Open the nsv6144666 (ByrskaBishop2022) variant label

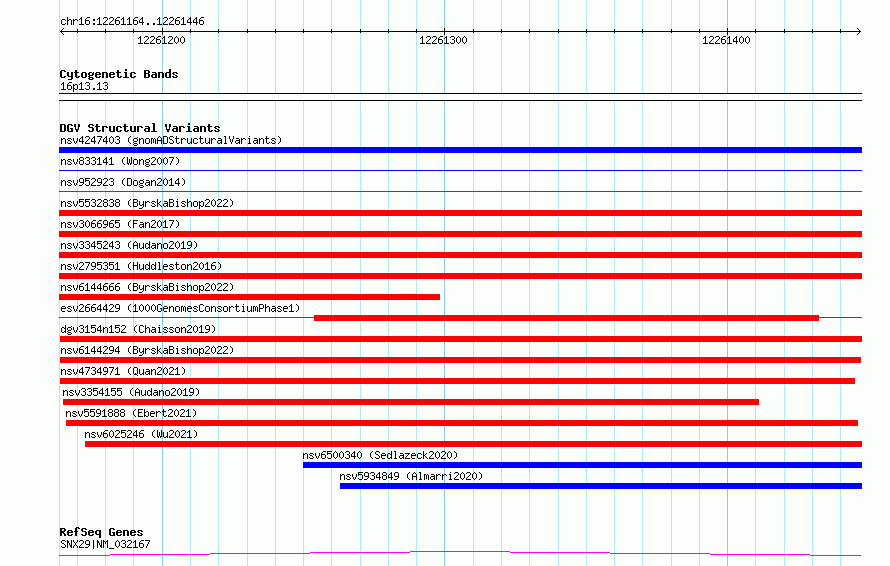[147, 287]
